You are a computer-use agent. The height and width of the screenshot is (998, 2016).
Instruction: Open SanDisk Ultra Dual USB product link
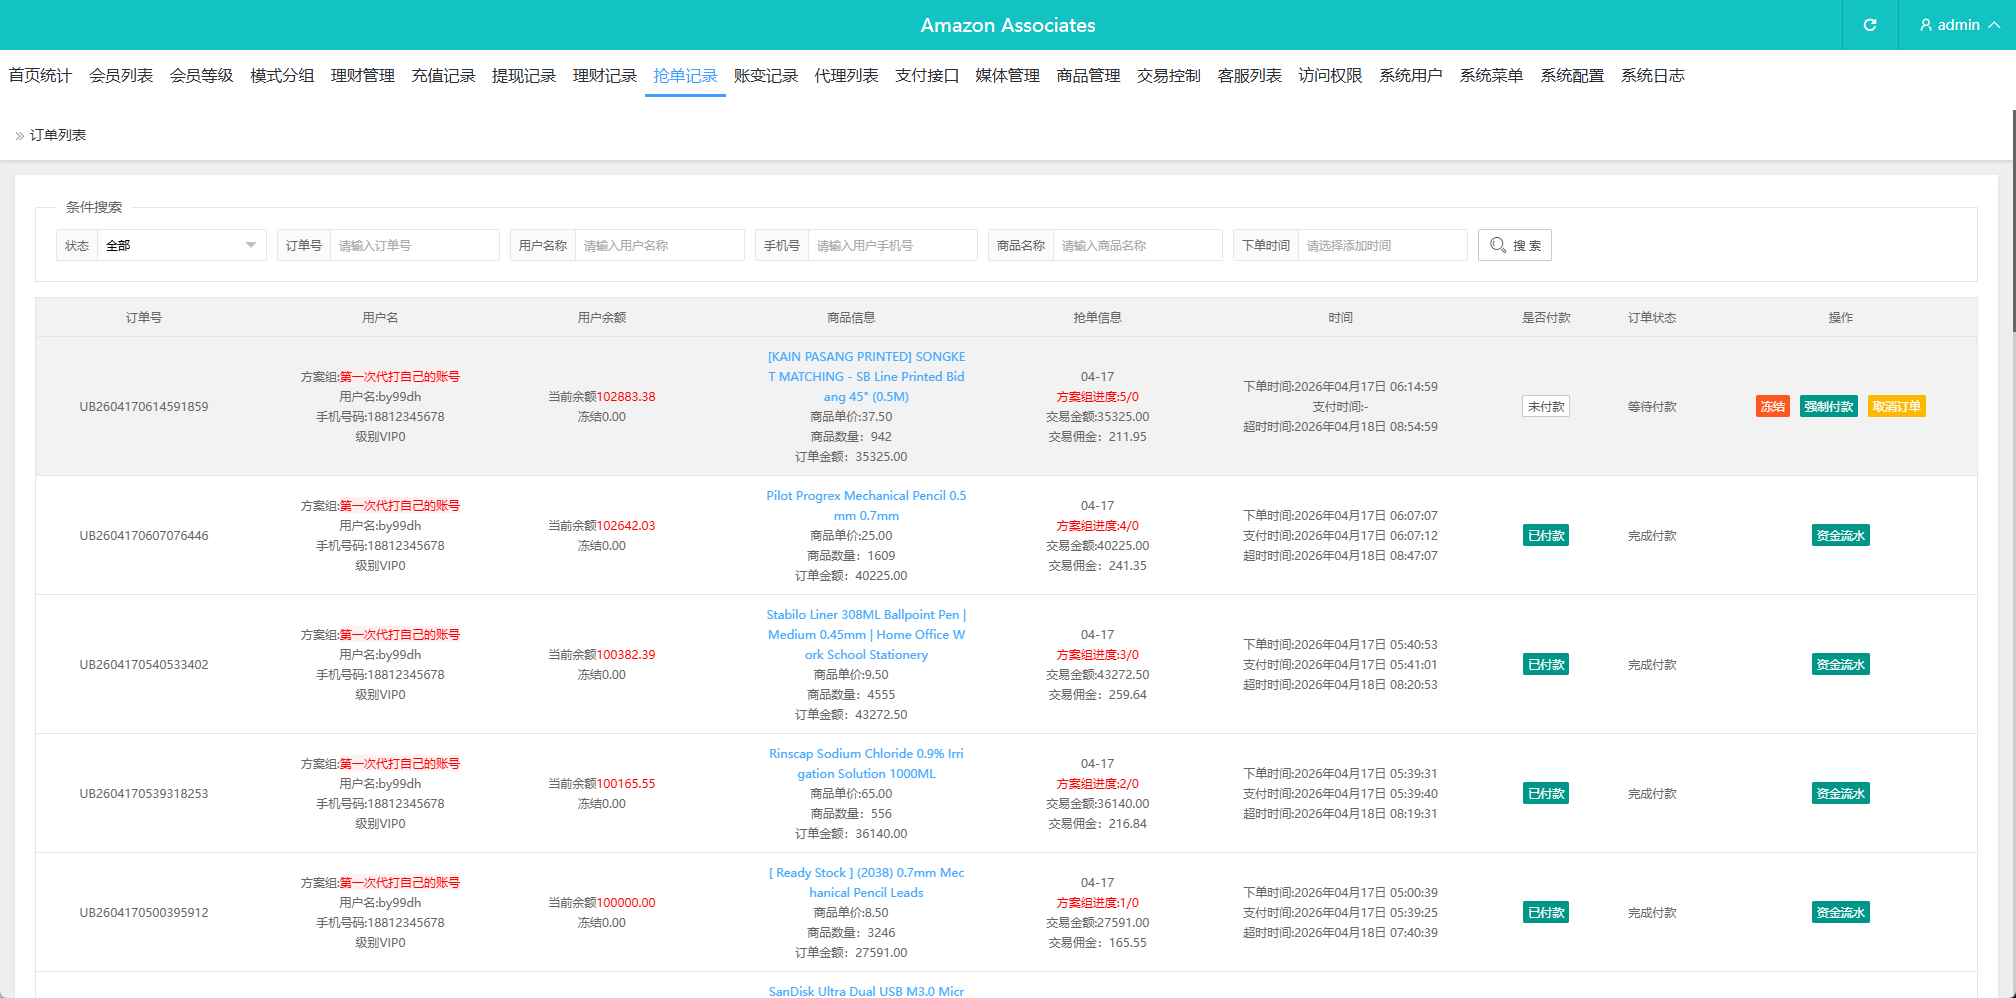coord(866,990)
